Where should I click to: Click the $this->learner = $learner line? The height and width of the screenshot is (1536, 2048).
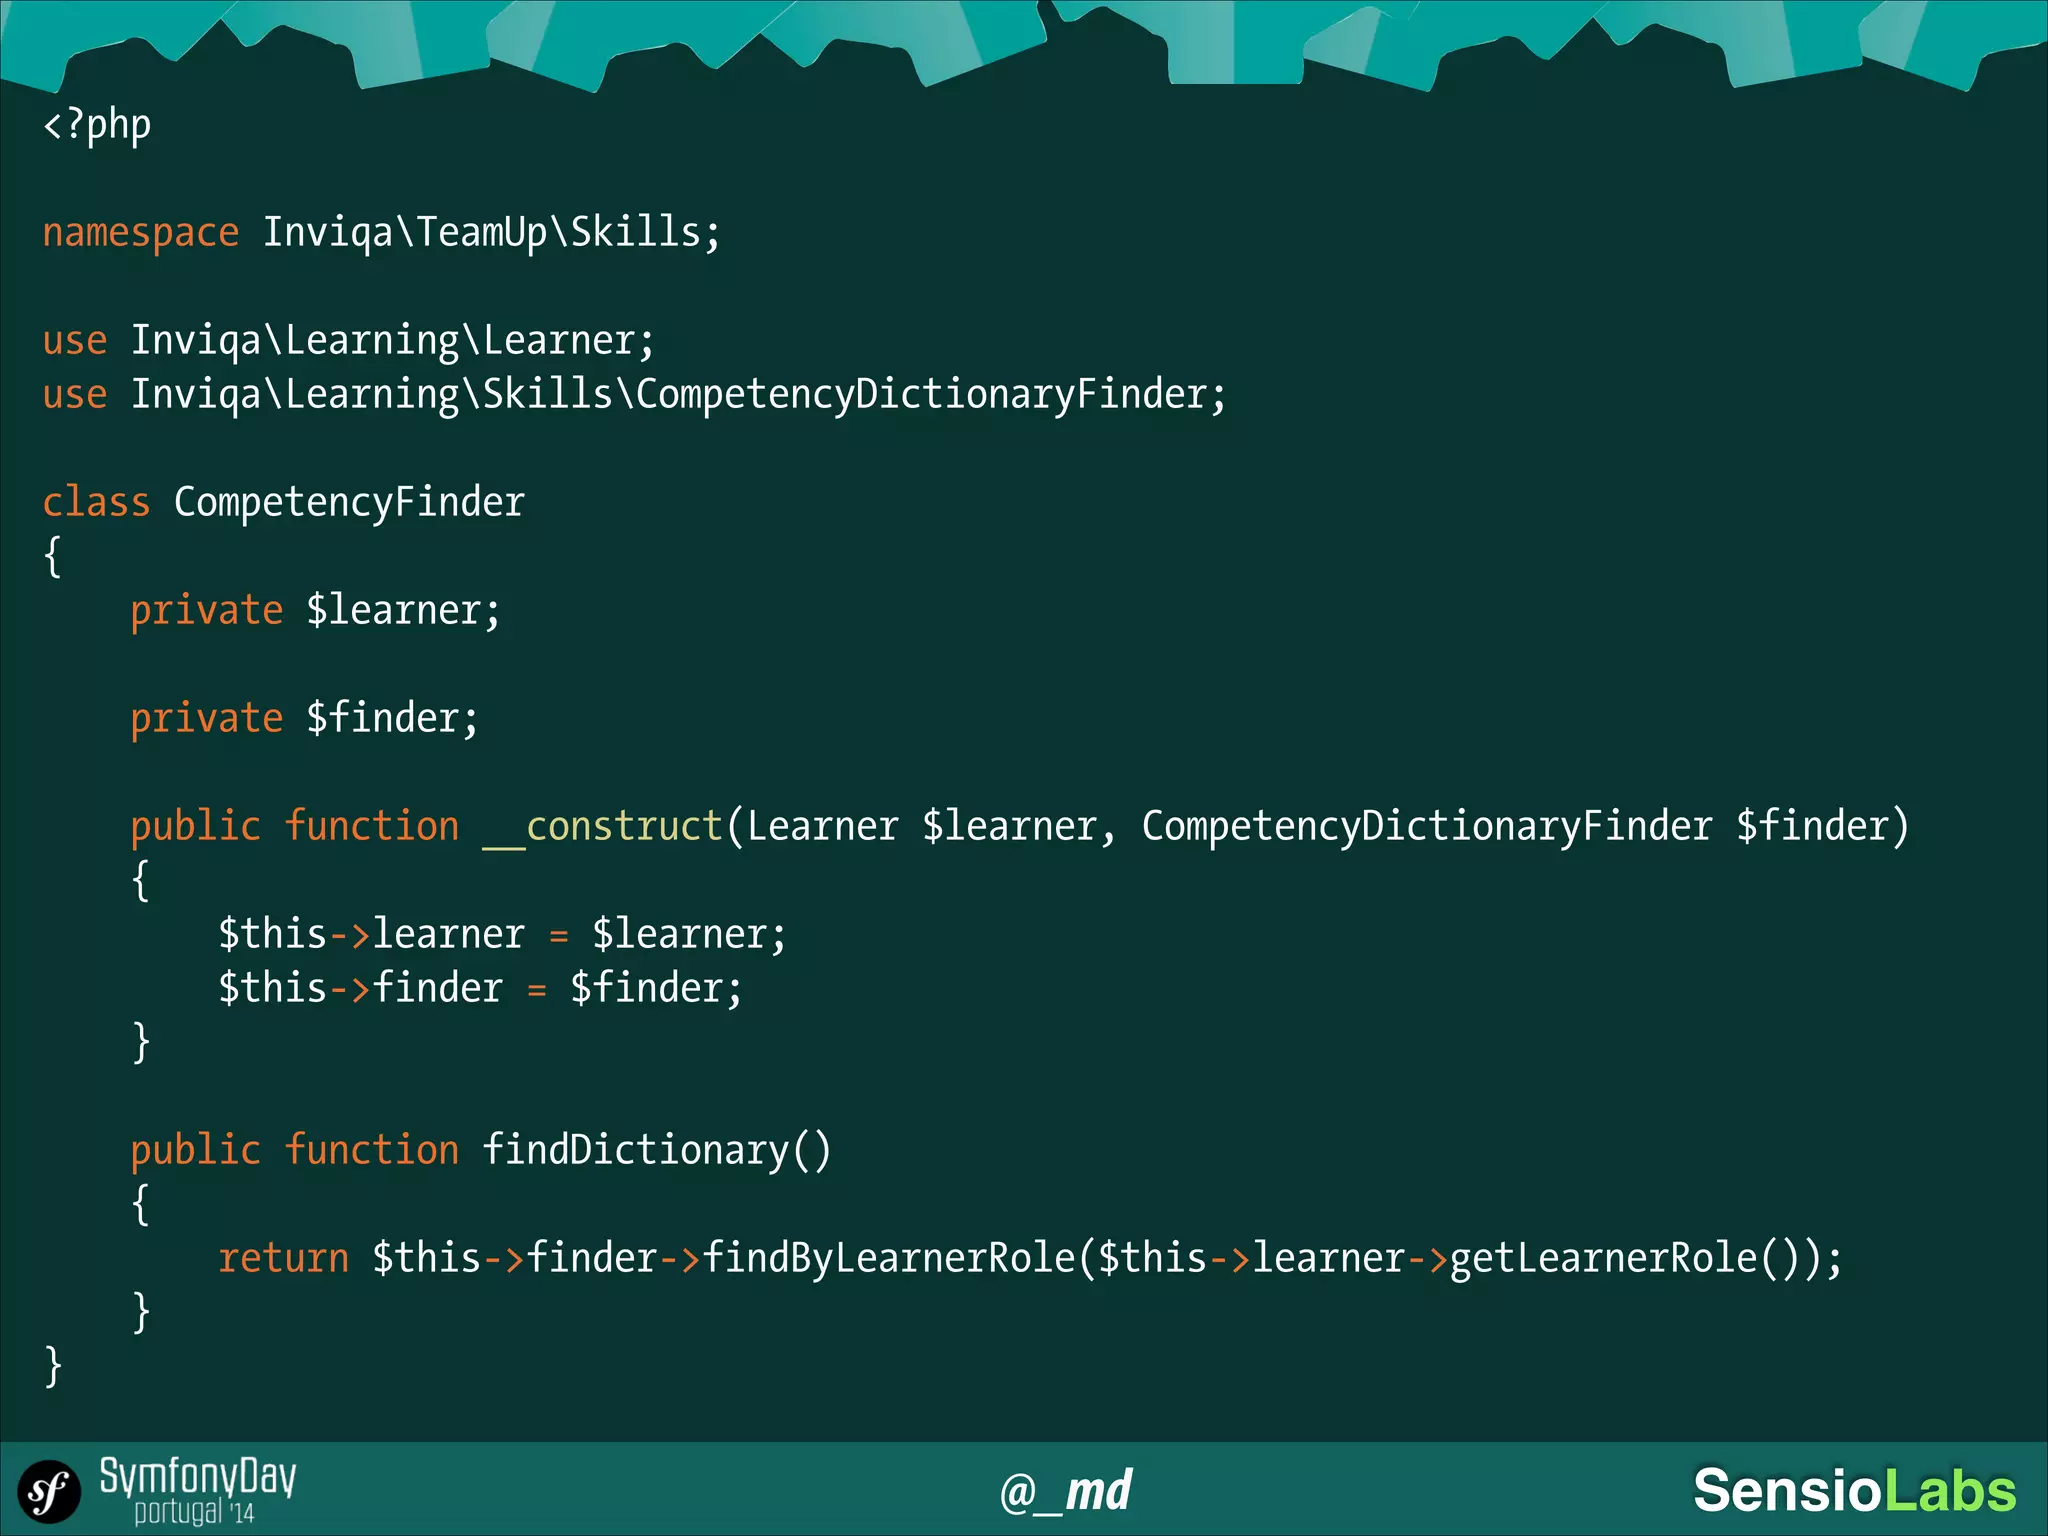click(502, 935)
